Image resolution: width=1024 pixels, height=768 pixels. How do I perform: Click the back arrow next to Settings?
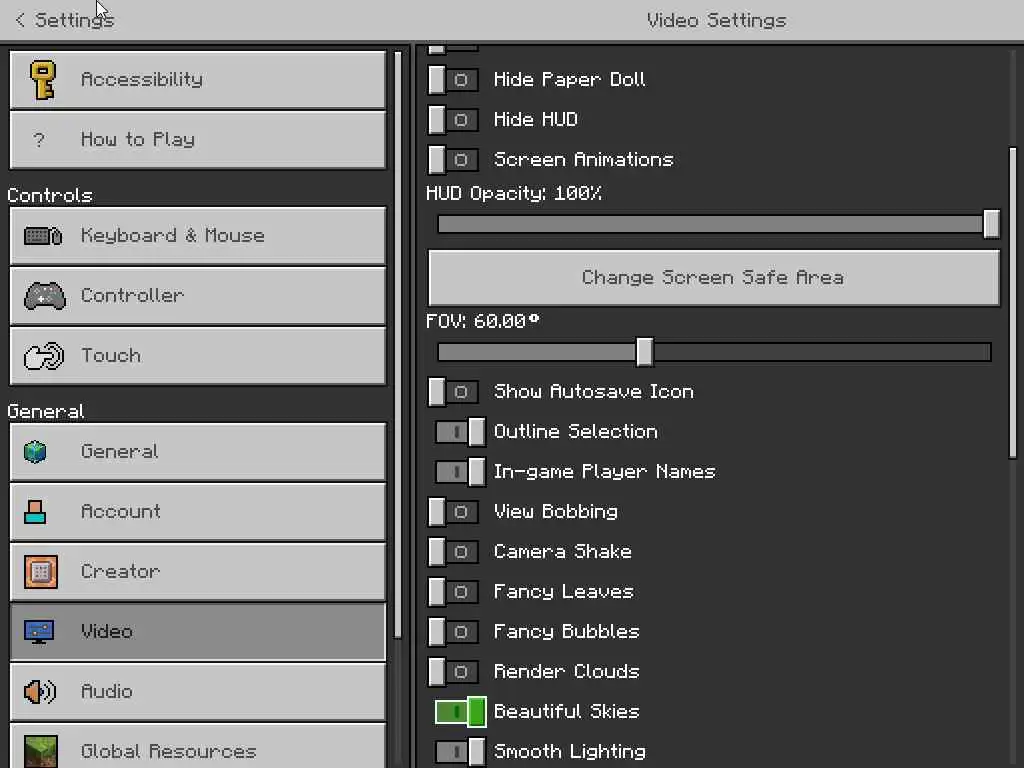(20, 20)
